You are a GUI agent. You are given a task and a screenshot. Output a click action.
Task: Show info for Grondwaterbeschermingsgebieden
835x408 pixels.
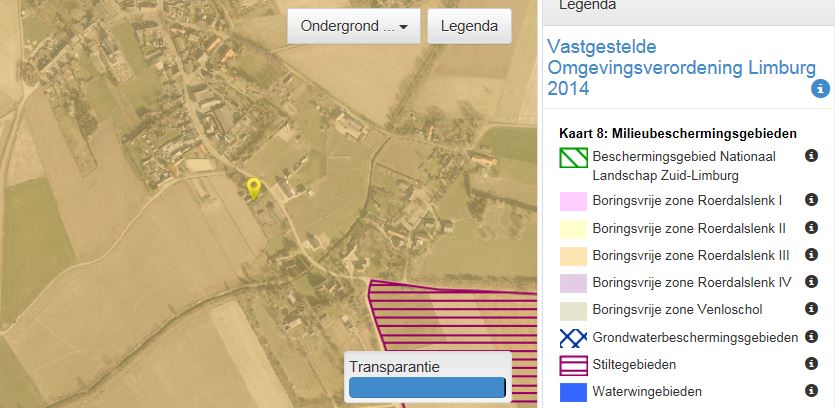(811, 337)
